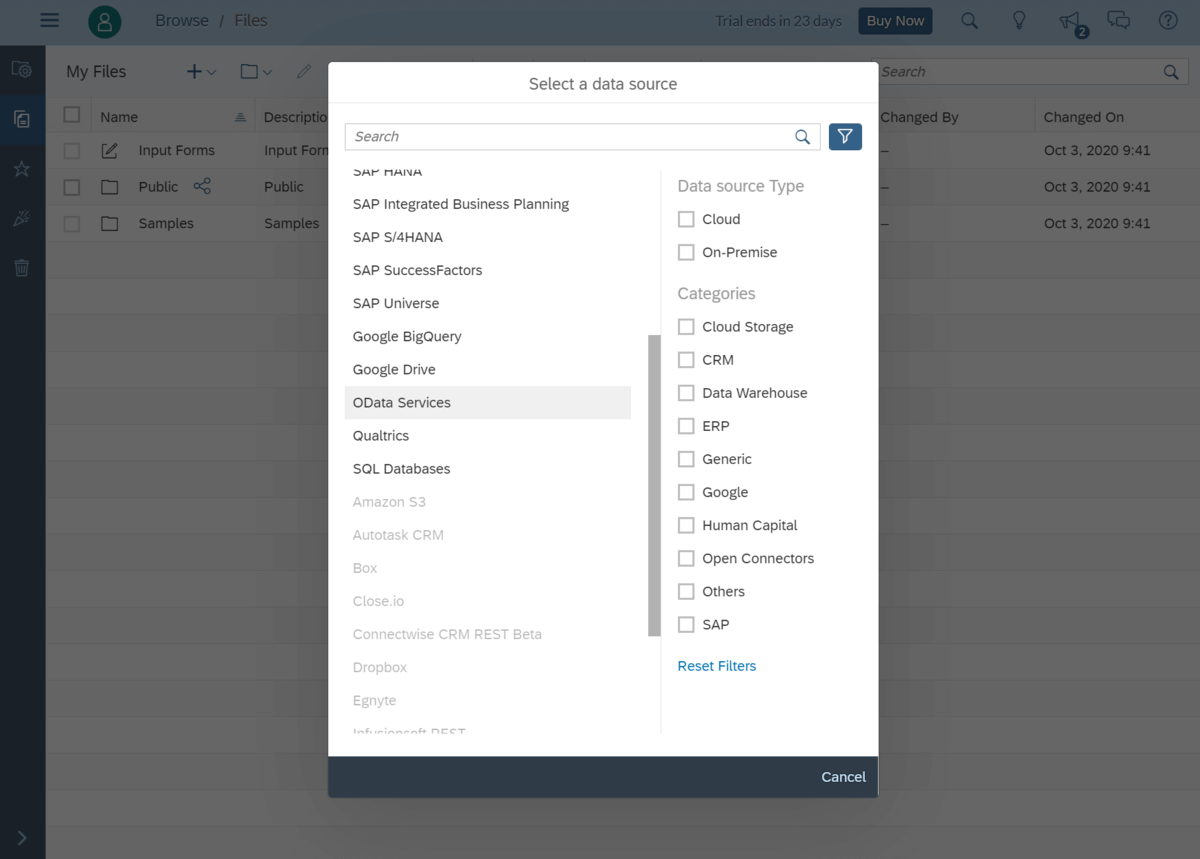Check the CRM category
This screenshot has width=1200, height=859.
tap(686, 359)
